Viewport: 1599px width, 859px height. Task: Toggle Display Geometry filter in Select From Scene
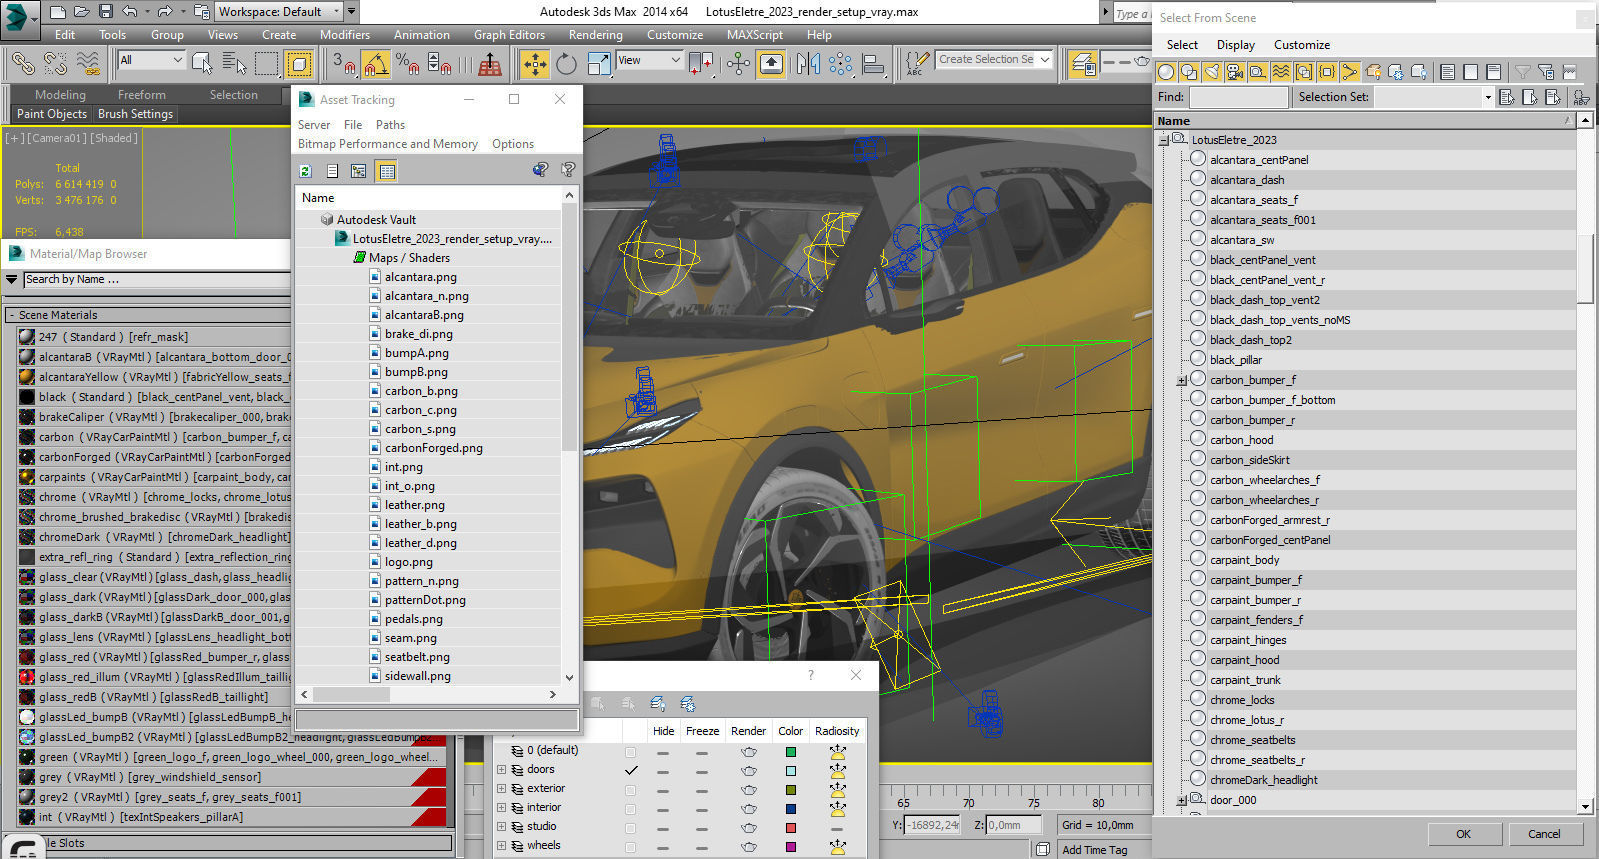(x=1165, y=72)
